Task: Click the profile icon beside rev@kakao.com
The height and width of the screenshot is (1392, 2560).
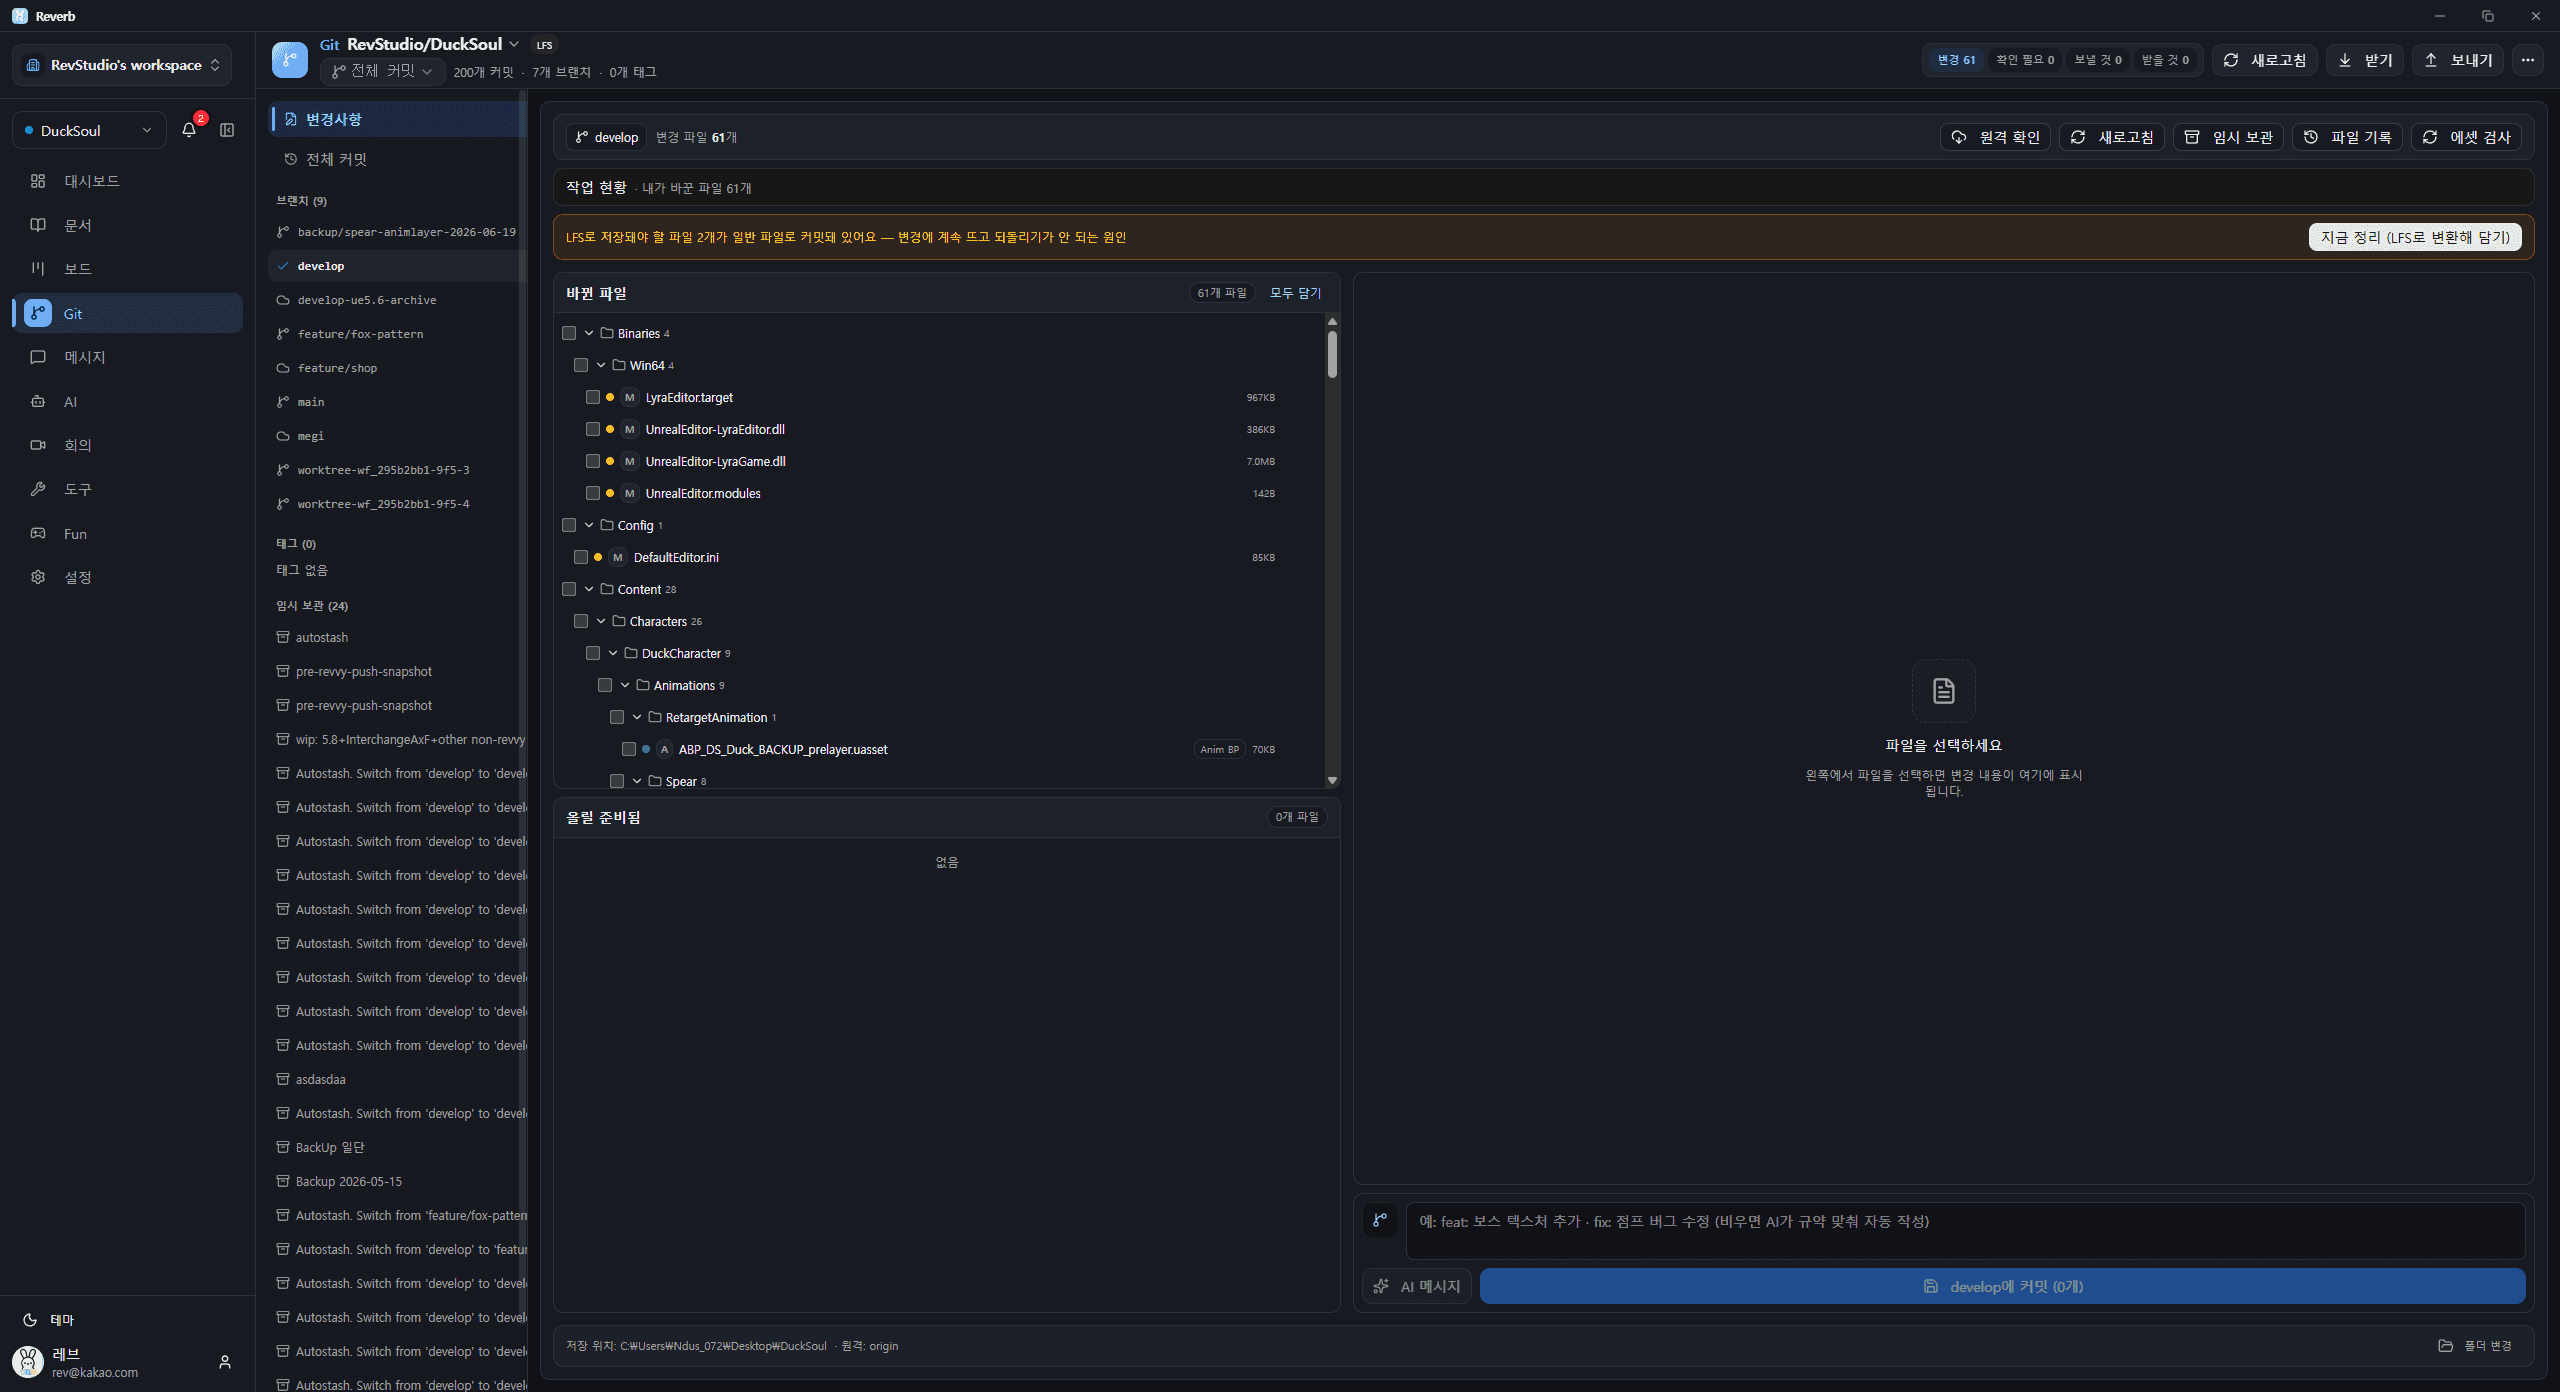Action: click(x=225, y=1362)
